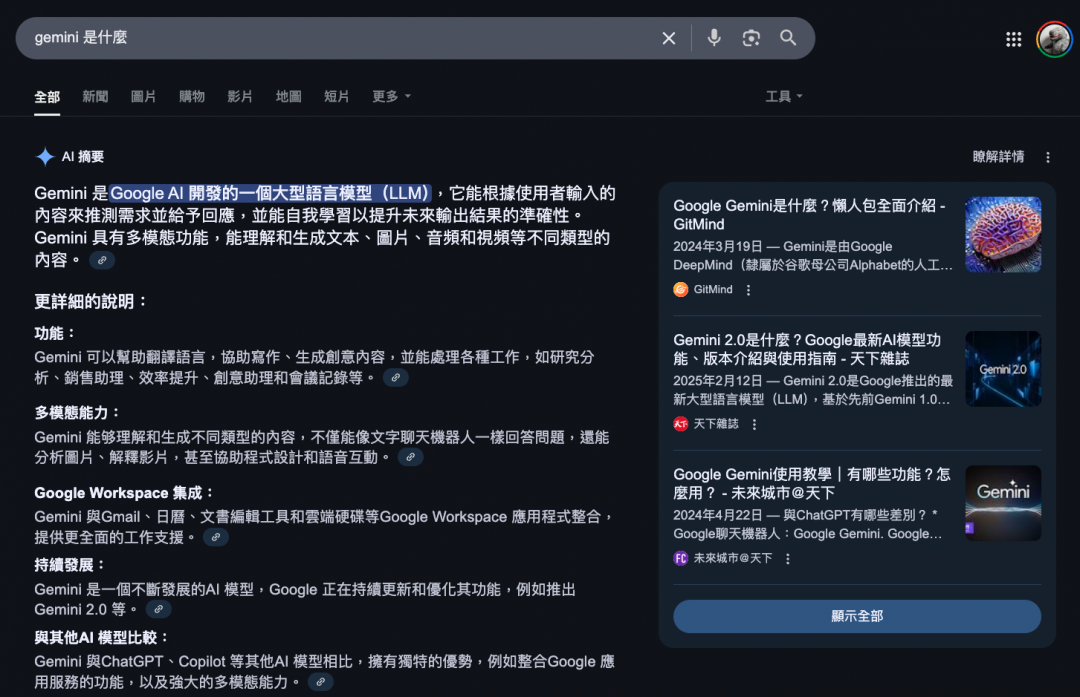The height and width of the screenshot is (697, 1080).
Task: Expand the 更多 search filter dropdown
Action: 391,96
